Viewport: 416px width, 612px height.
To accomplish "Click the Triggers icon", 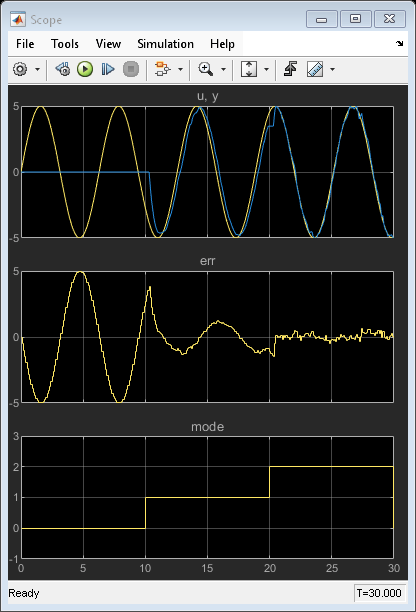I will 290,69.
